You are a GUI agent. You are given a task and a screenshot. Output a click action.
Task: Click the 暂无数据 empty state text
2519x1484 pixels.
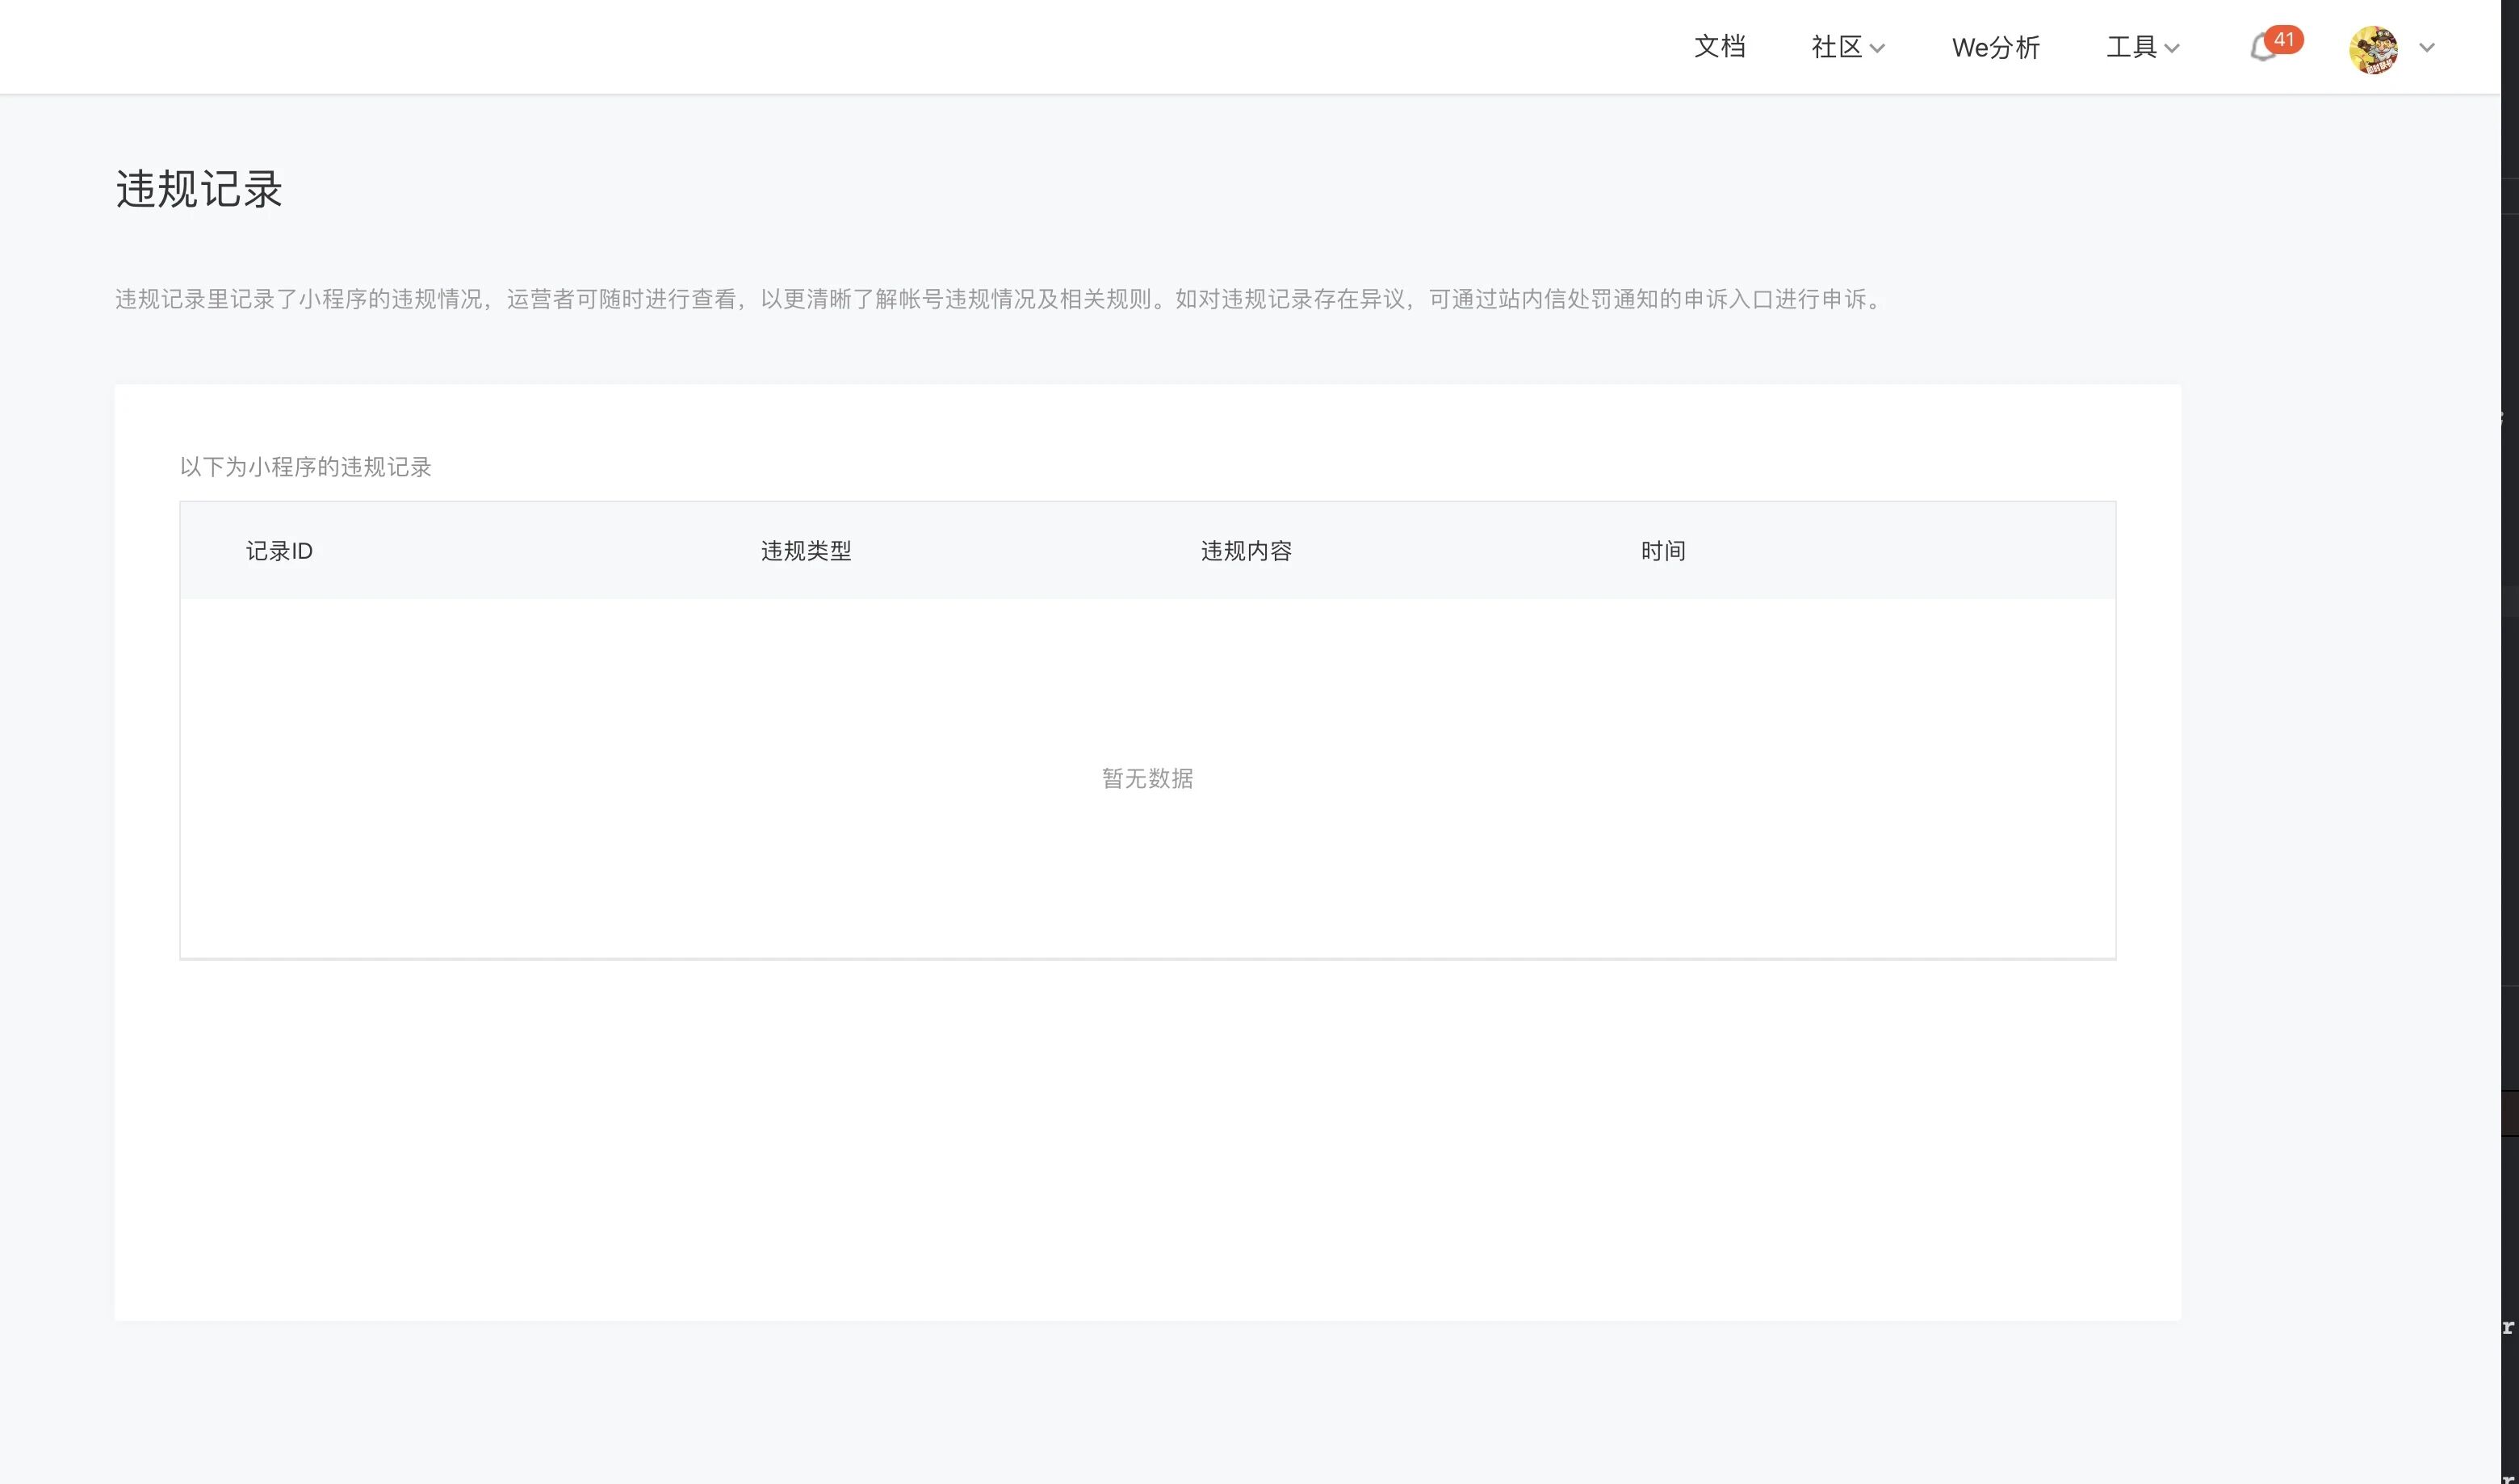(x=1147, y=778)
